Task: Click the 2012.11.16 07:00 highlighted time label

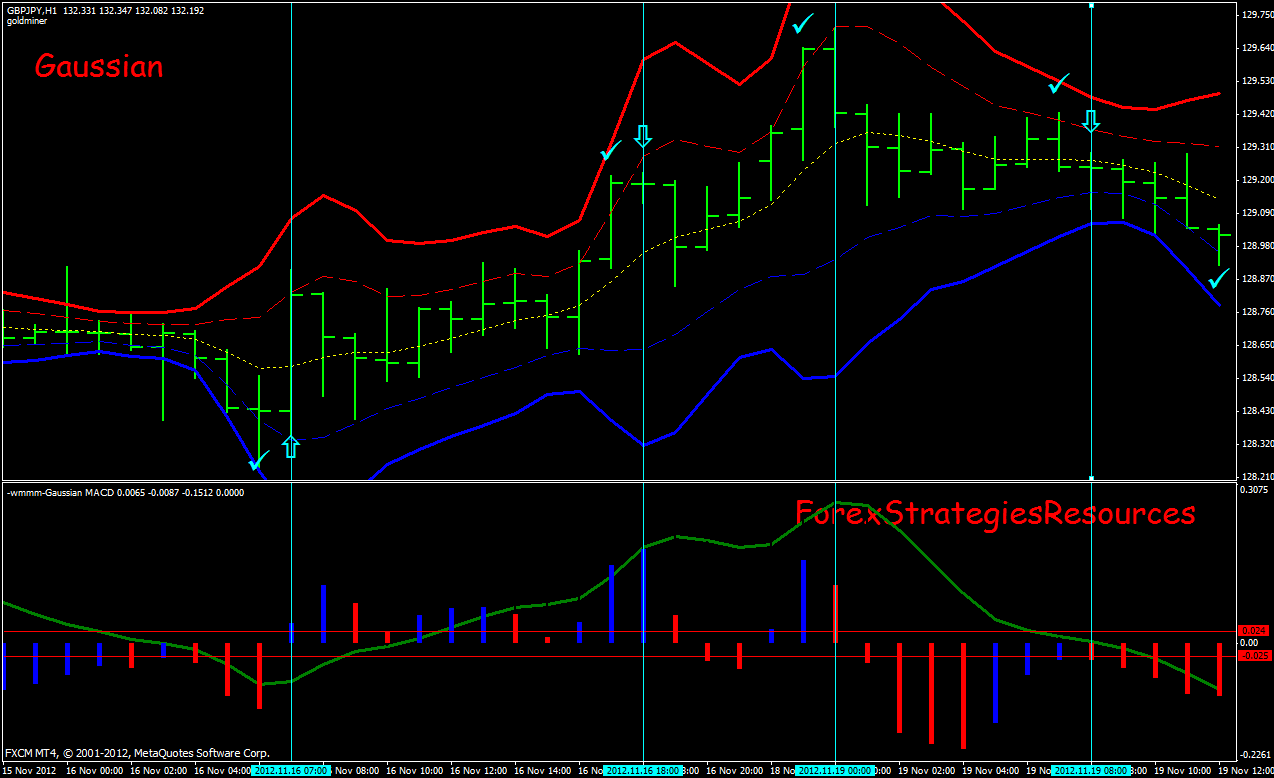Action: 292,771
